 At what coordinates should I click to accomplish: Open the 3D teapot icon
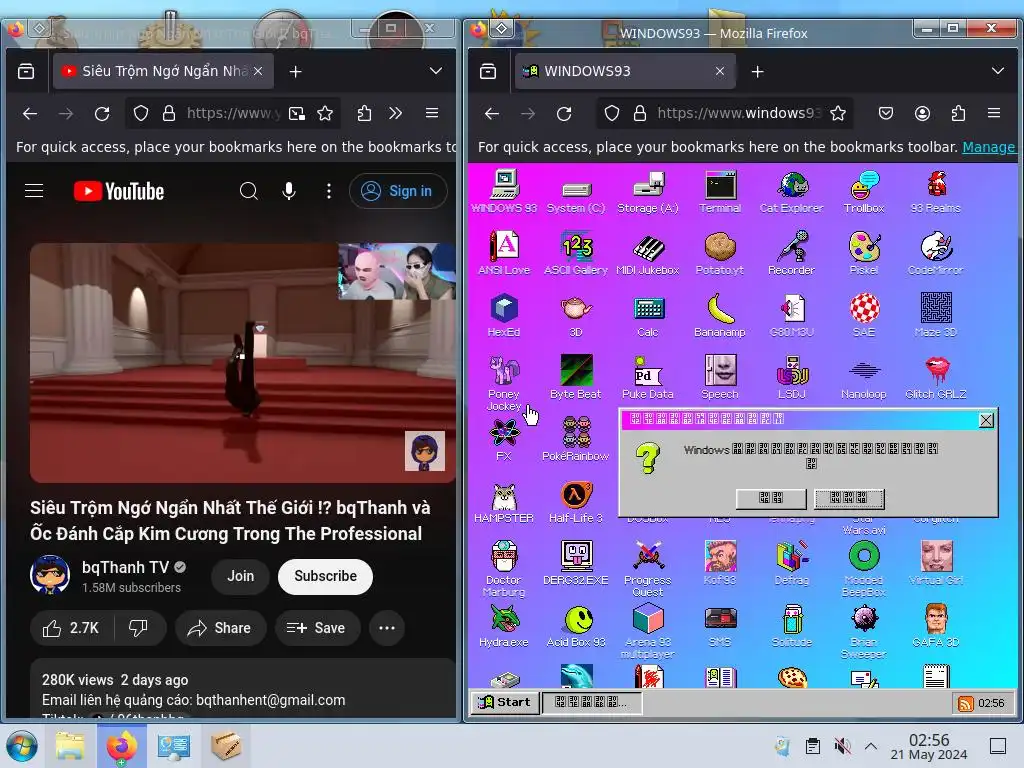(576, 315)
